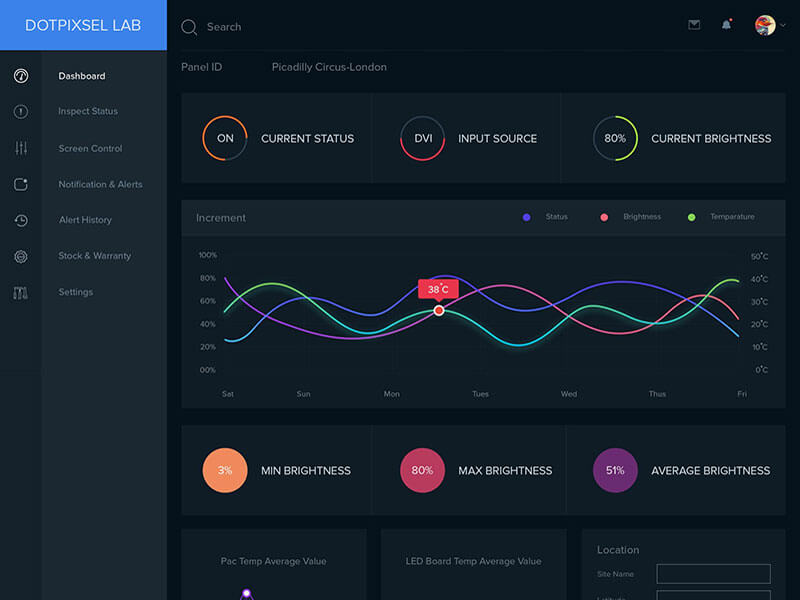Viewport: 800px width, 600px height.
Task: Go to Alert History menu item
Action: [x=85, y=220]
